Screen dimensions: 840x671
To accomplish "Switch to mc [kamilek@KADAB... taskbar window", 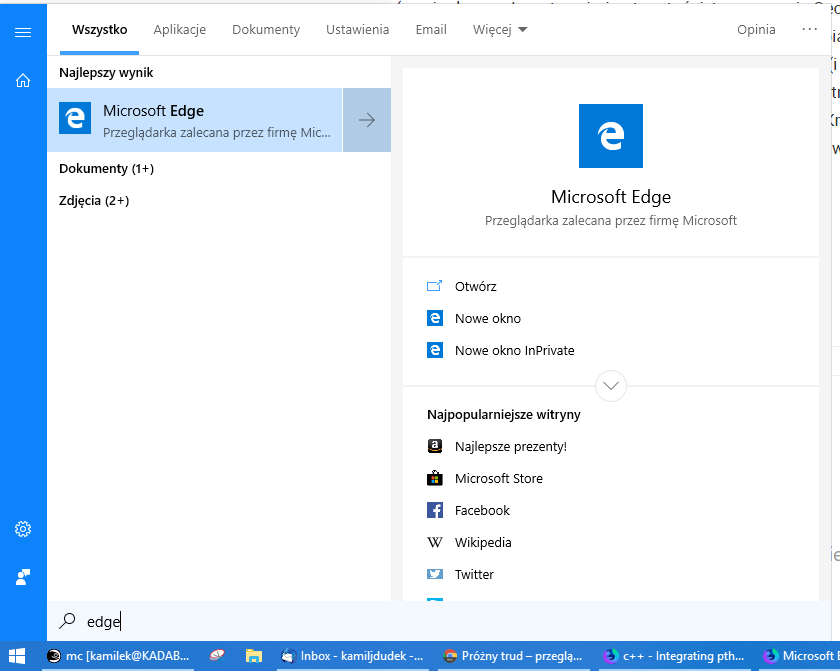I will click(118, 656).
